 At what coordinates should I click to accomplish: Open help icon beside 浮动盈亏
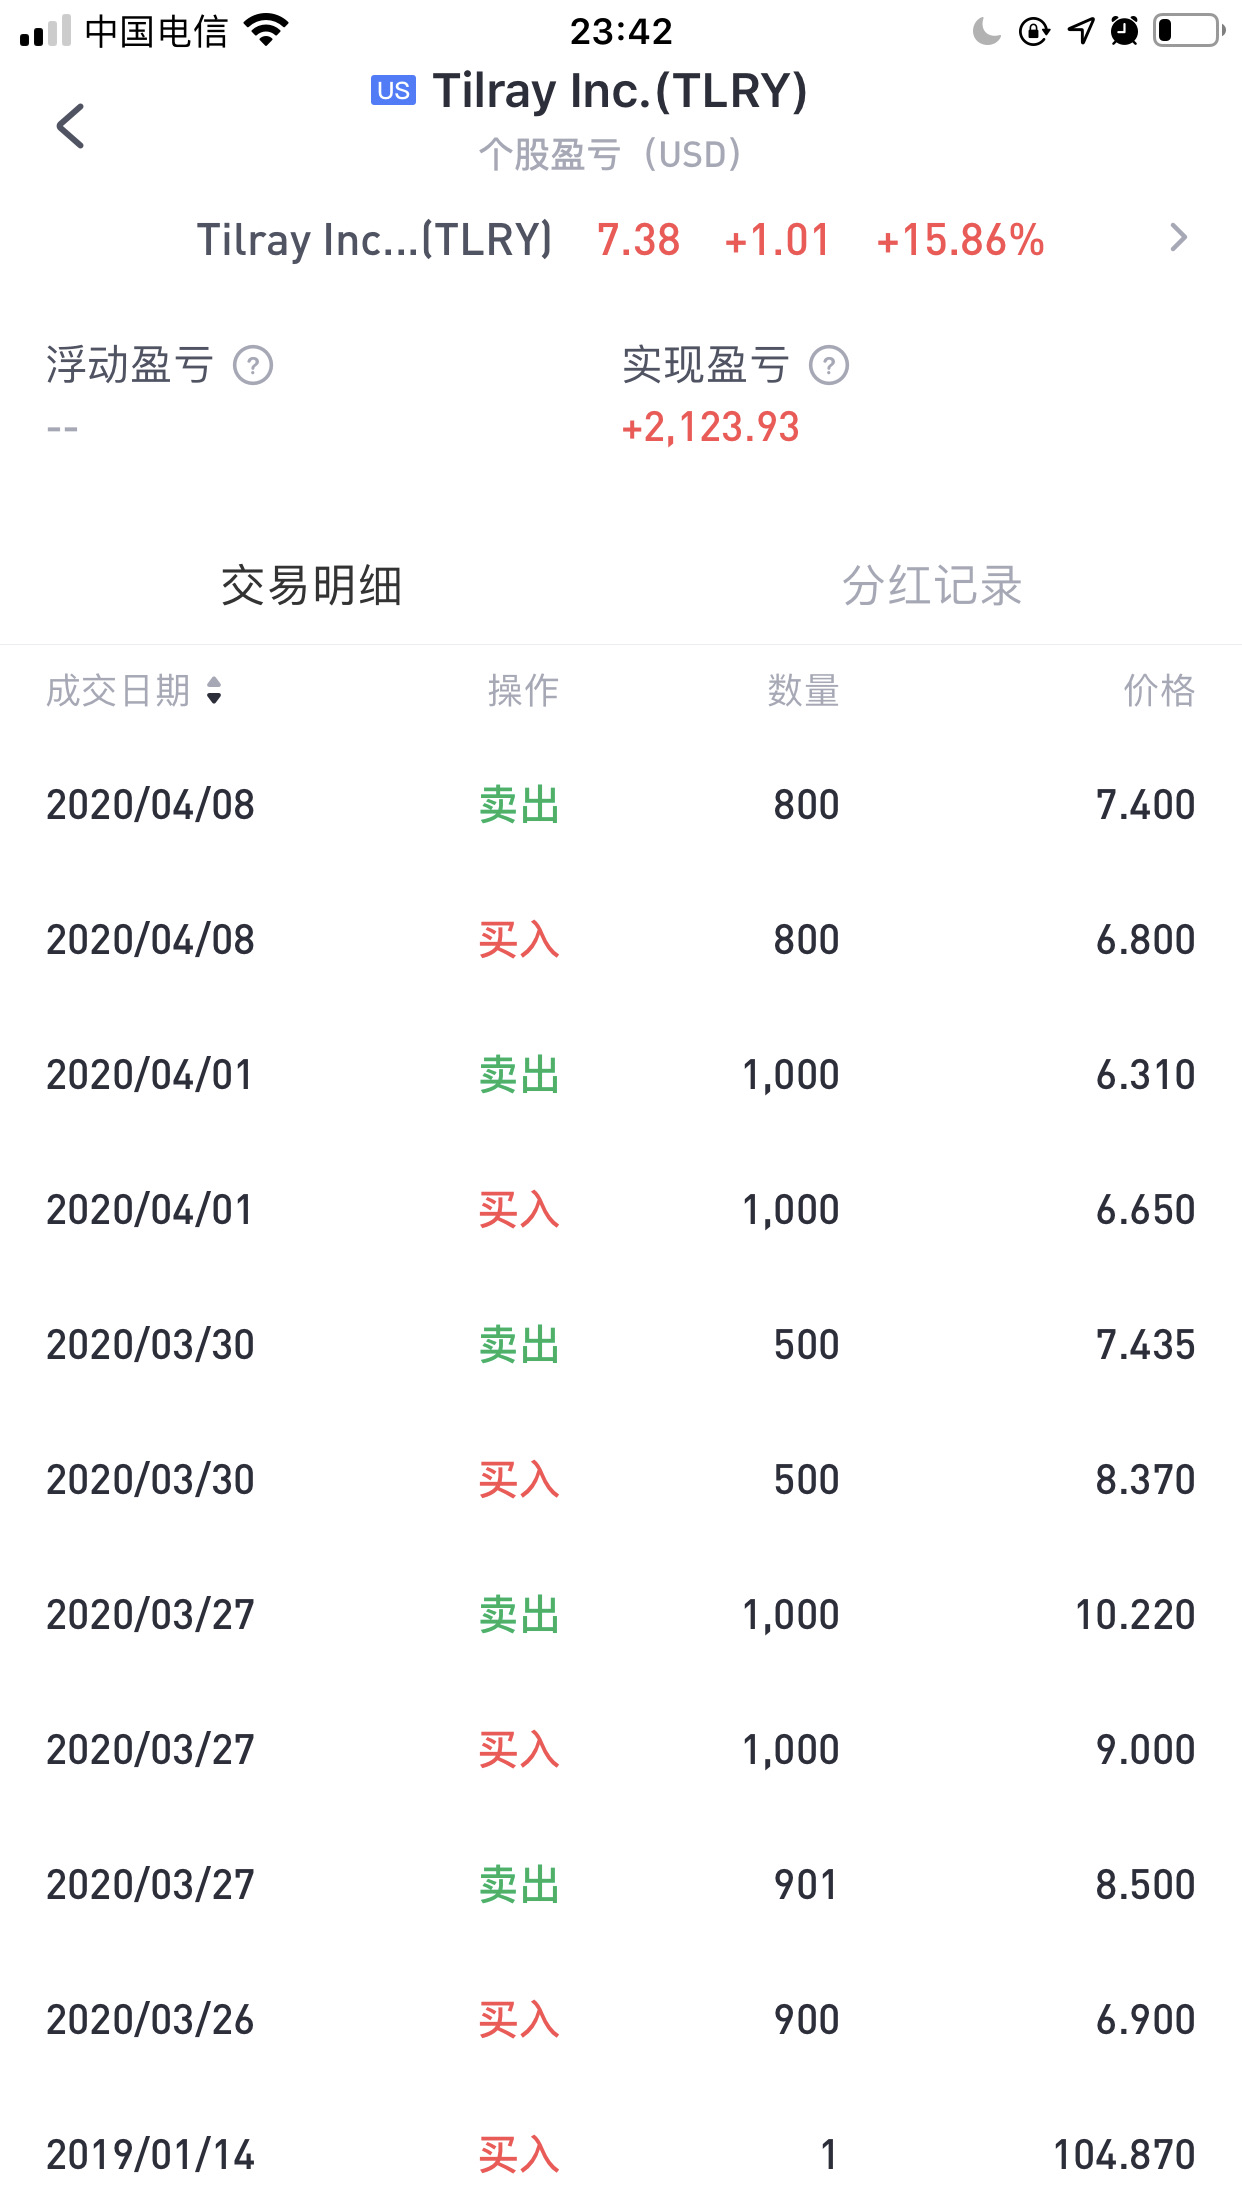[x=253, y=366]
